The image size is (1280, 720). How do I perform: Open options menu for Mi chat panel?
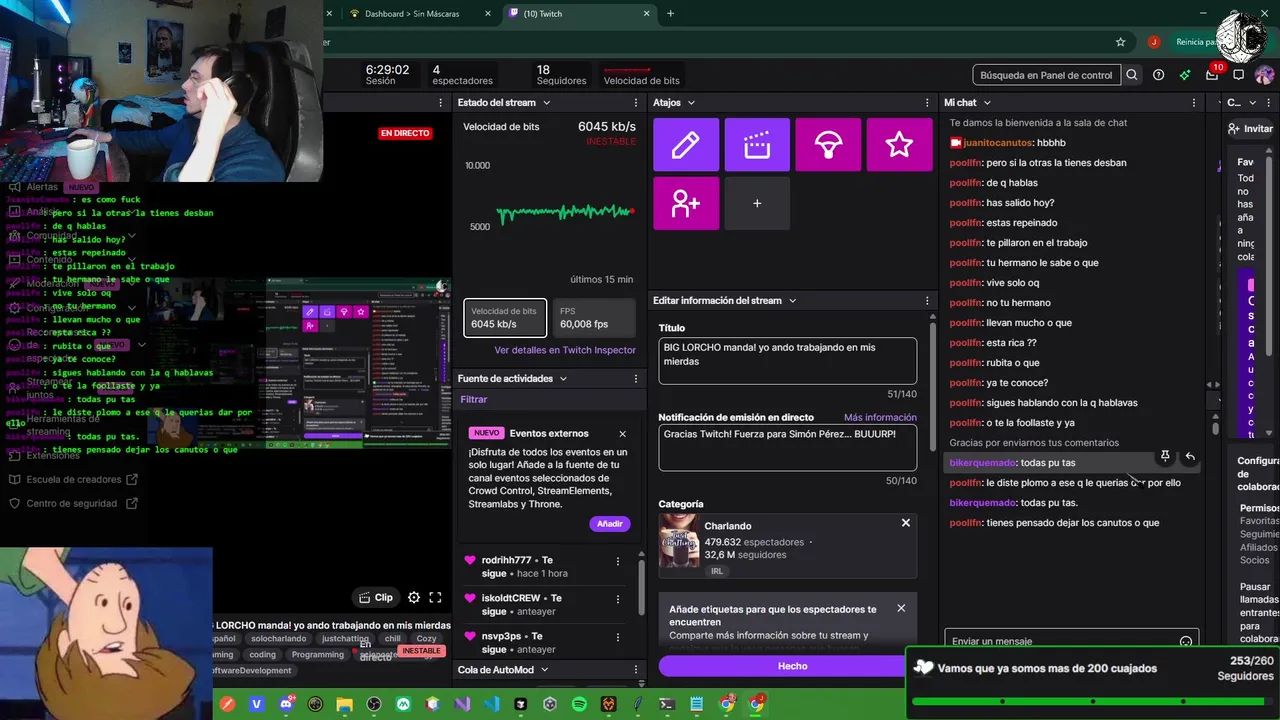1193,103
